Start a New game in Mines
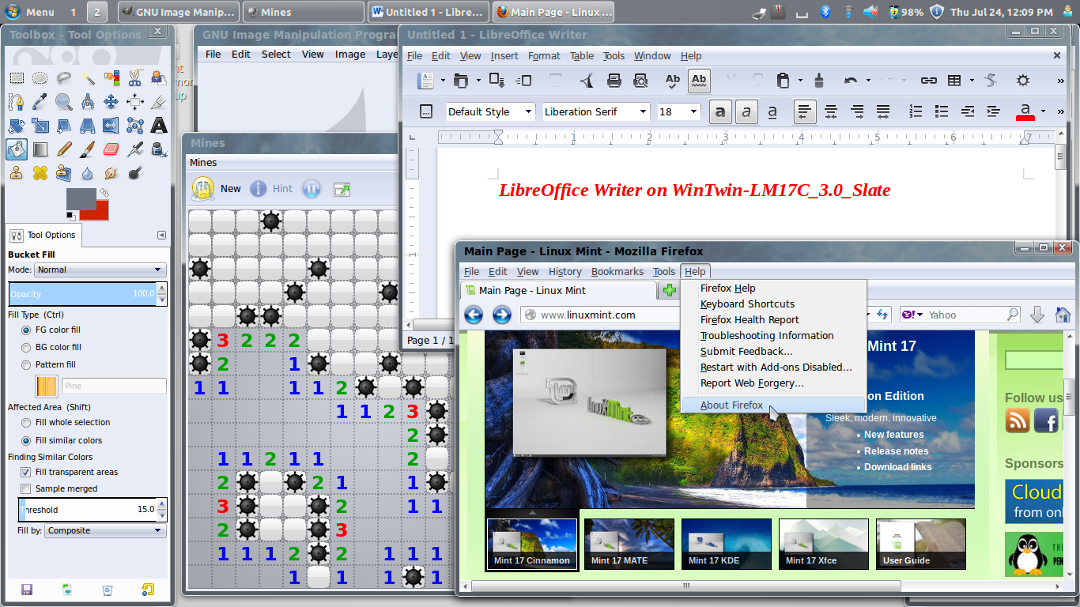1080x607 pixels. click(216, 189)
